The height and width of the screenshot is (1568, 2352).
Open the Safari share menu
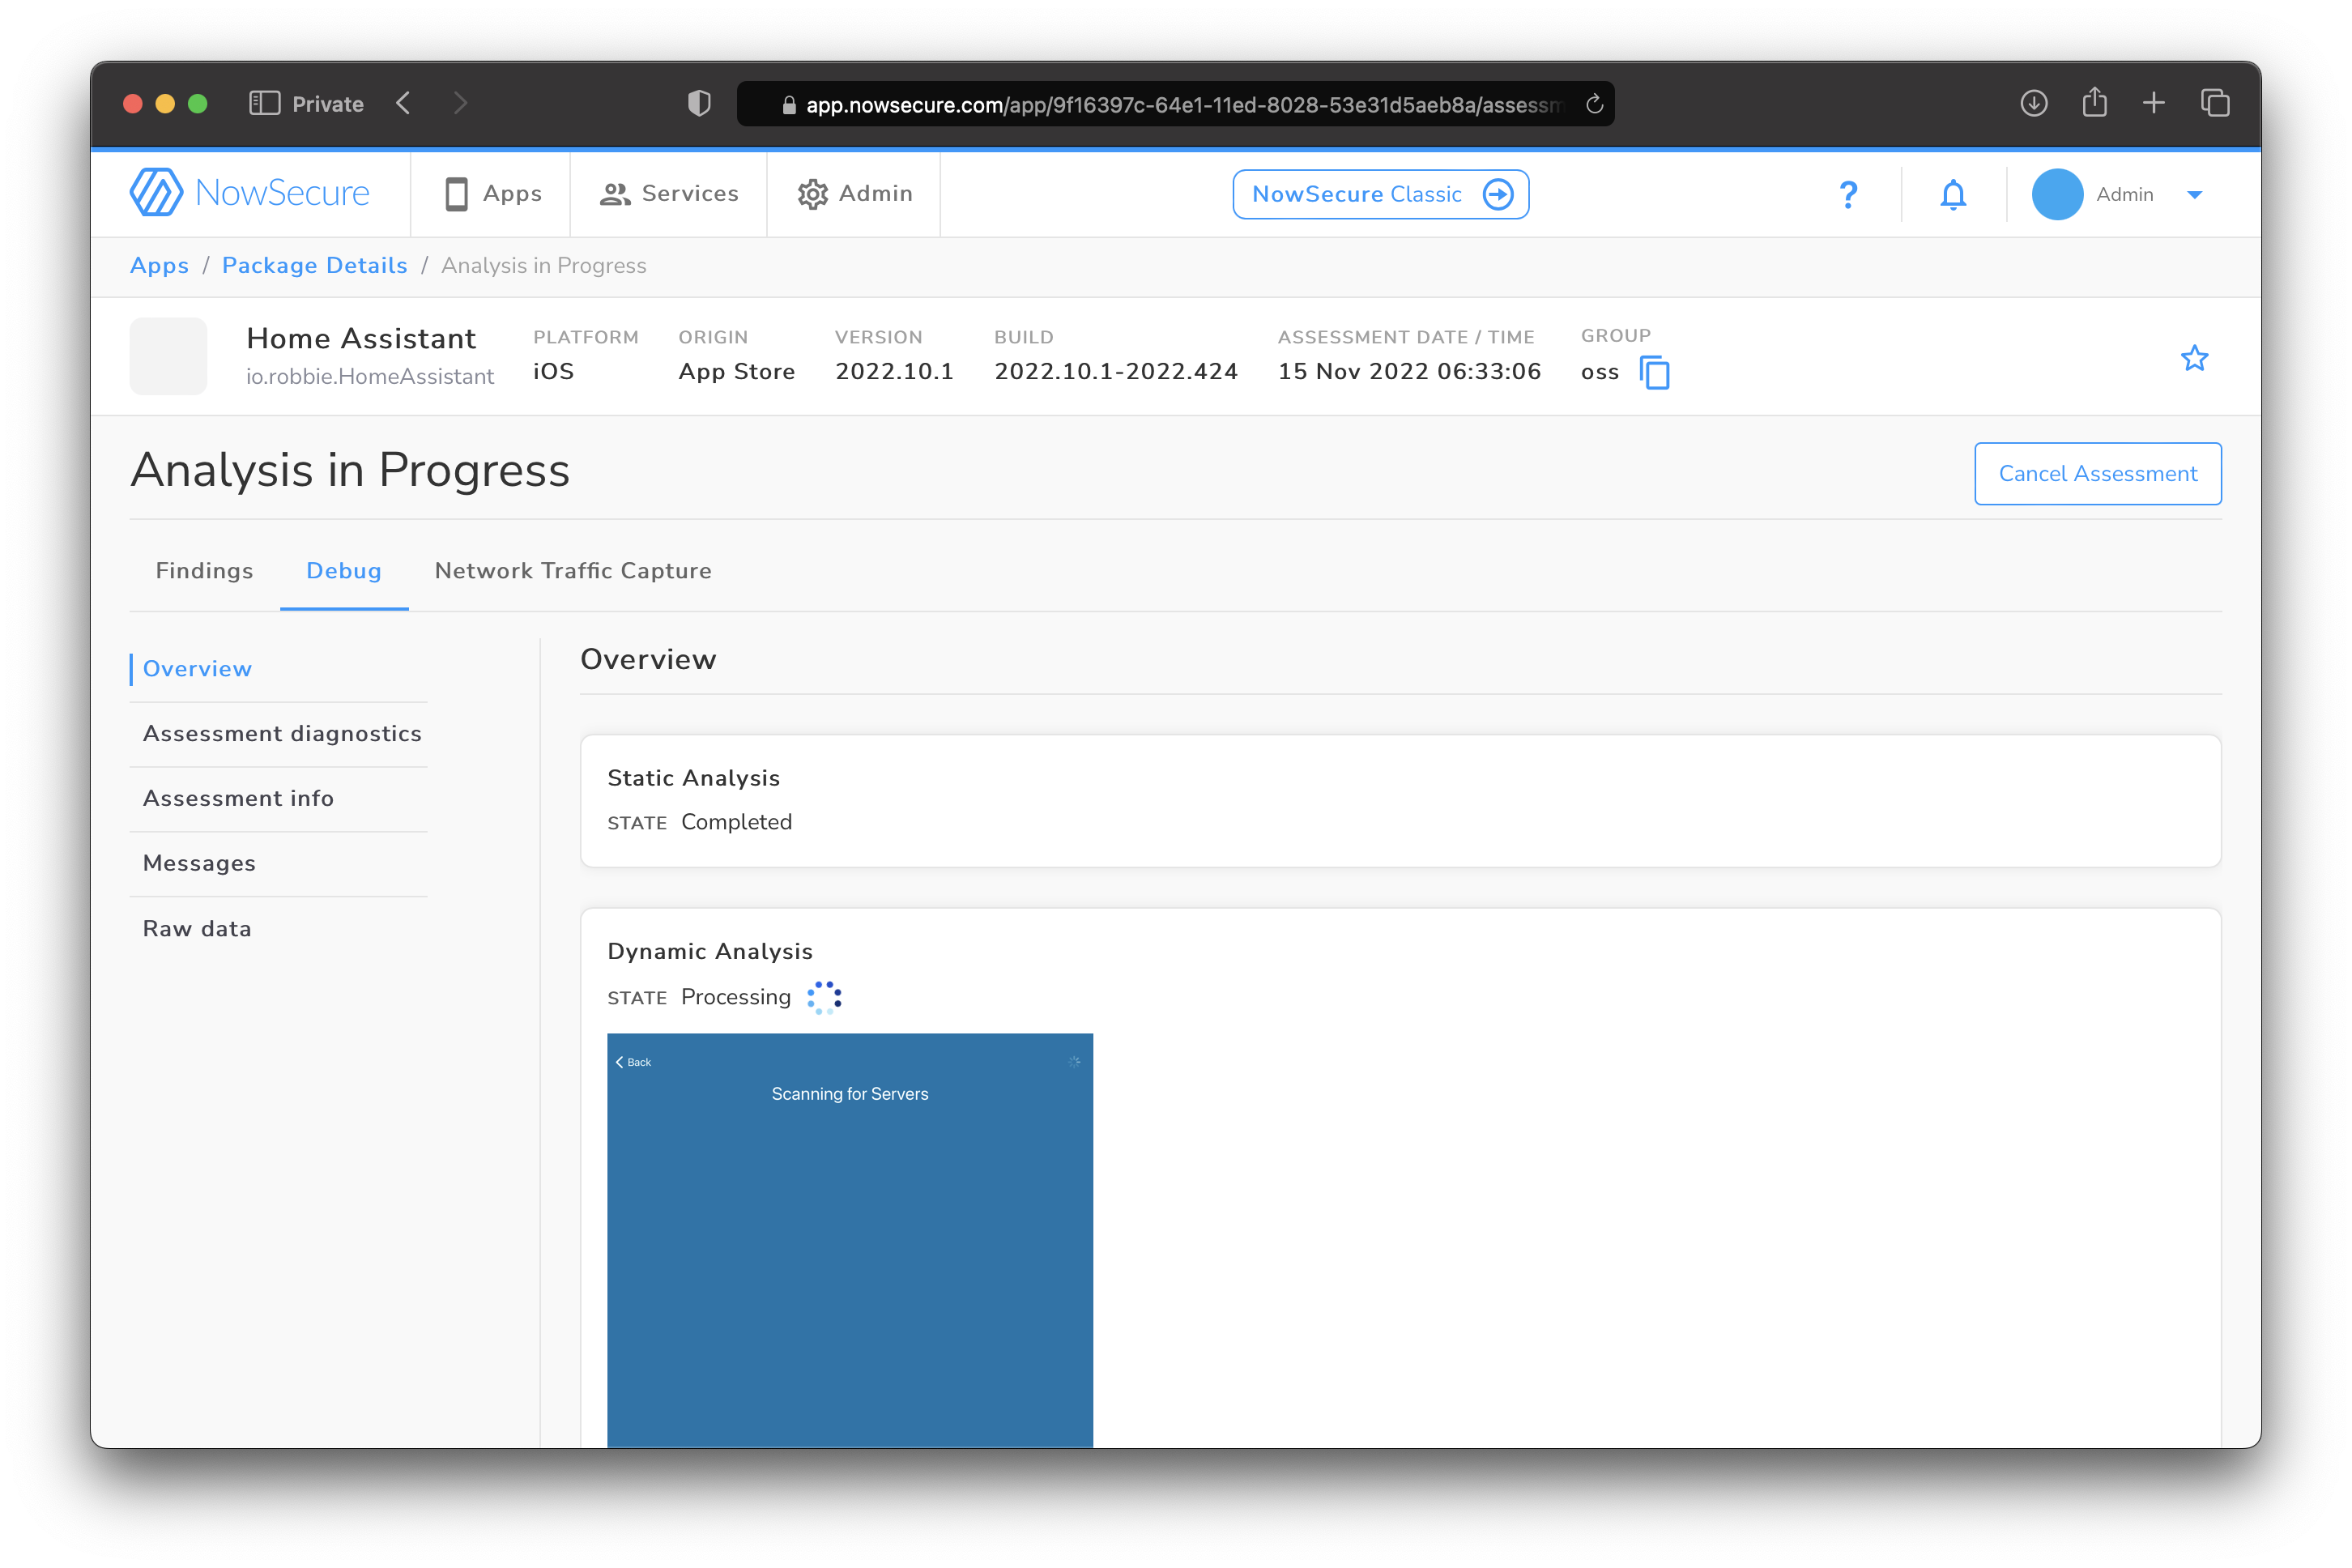tap(2094, 102)
